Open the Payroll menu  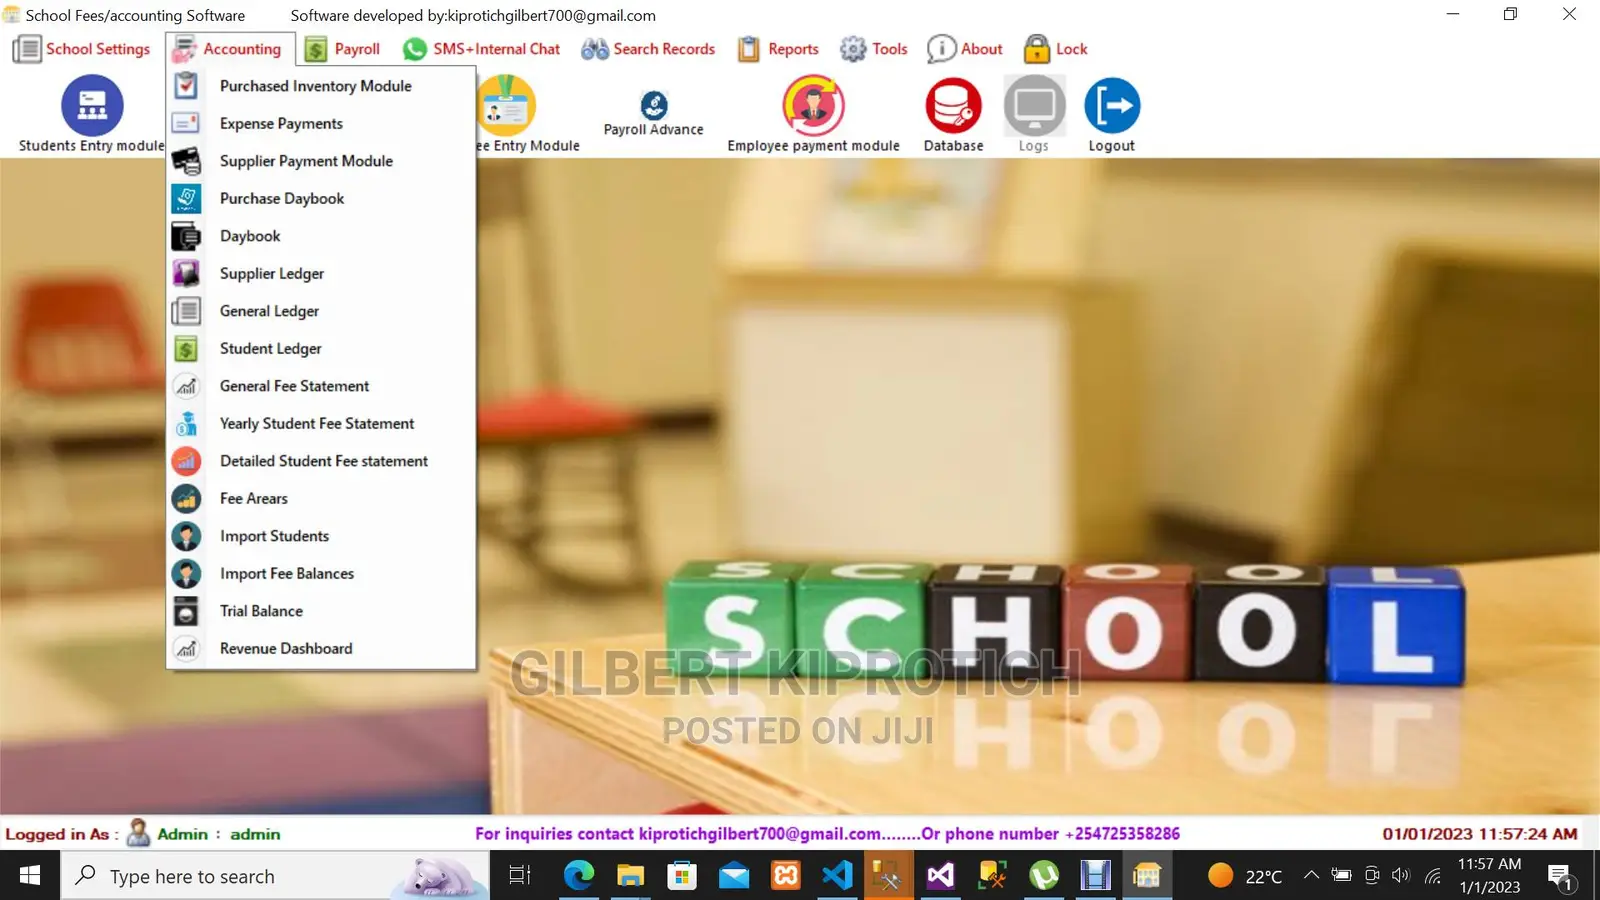343,49
